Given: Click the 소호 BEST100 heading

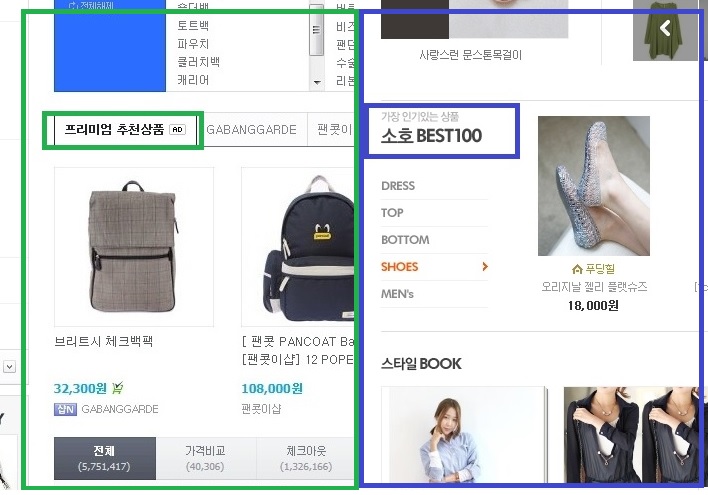Looking at the screenshot, I should coord(431,135).
